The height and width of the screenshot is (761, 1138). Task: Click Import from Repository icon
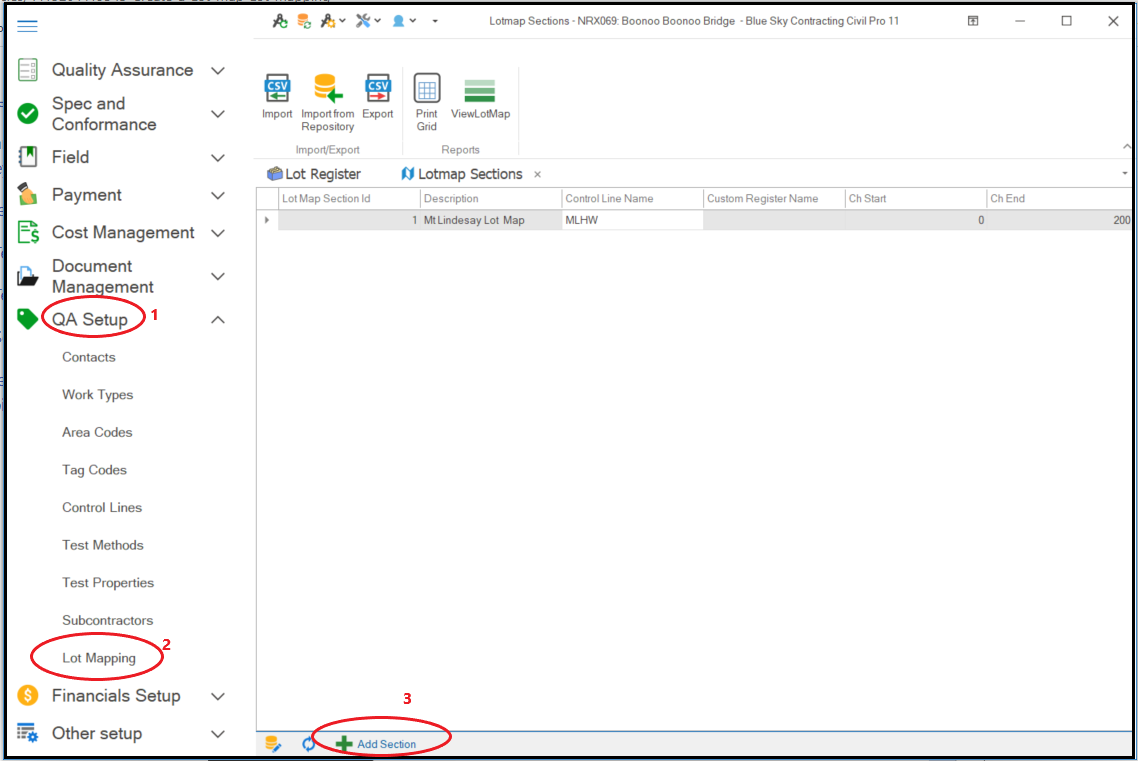(x=327, y=89)
